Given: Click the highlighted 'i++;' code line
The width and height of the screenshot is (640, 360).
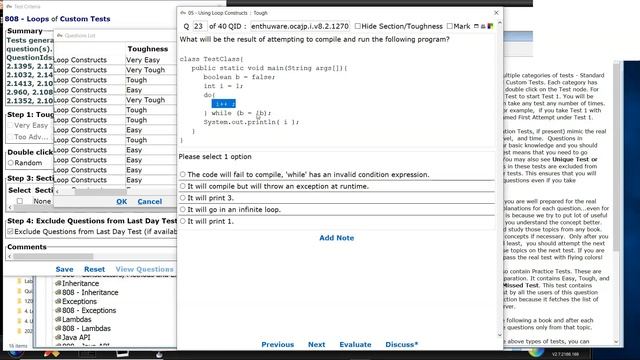Looking at the screenshot, I should click(x=224, y=104).
